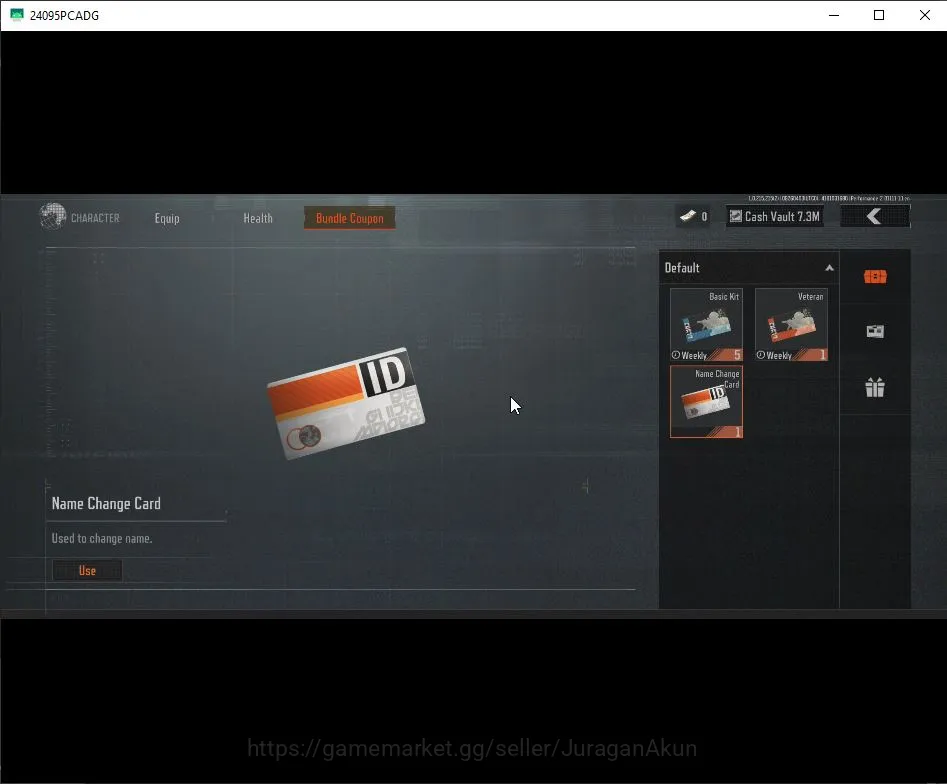Viewport: 947px width, 784px height.
Task: Open the Cash Vault 7.3M display
Action: pyautogui.click(x=775, y=216)
